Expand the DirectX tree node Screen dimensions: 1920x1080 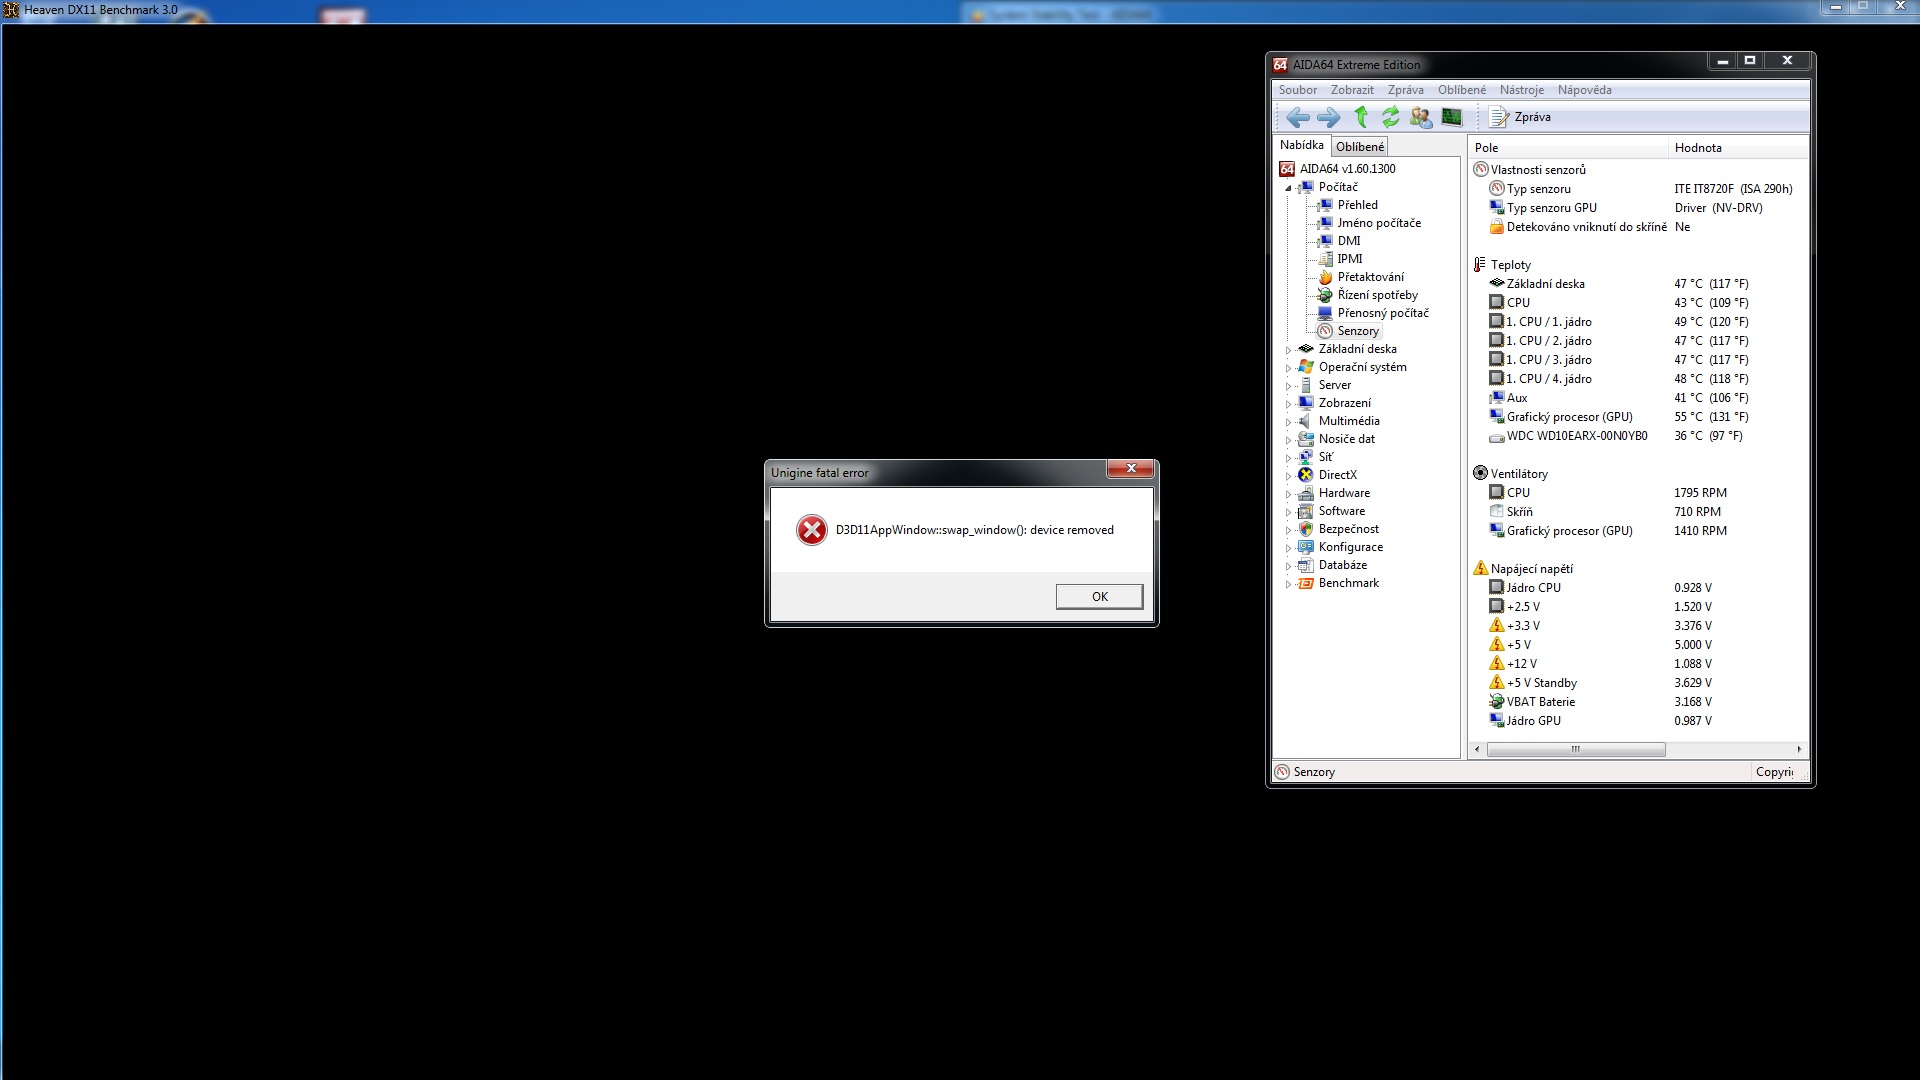pos(1288,476)
